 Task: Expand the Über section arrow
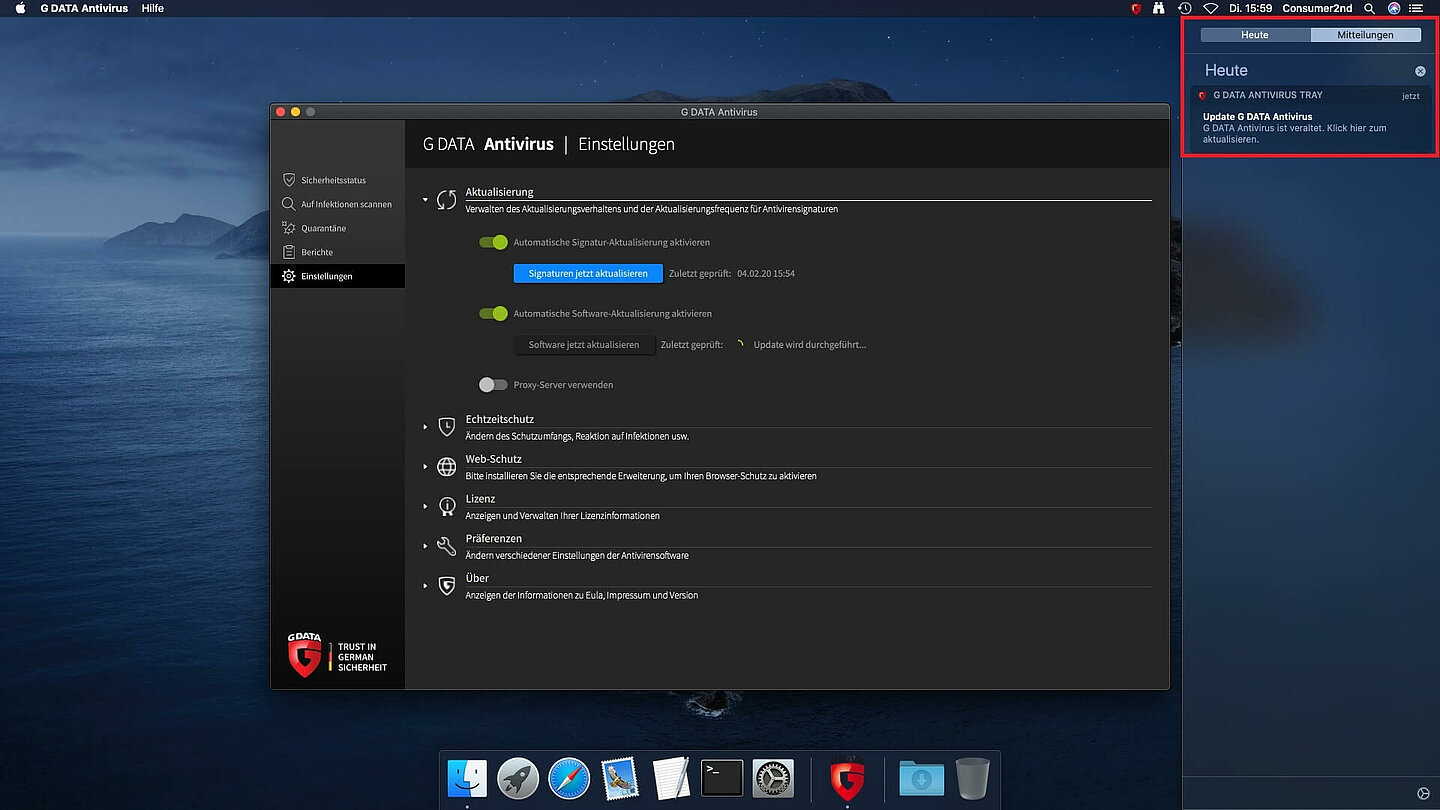coord(425,586)
